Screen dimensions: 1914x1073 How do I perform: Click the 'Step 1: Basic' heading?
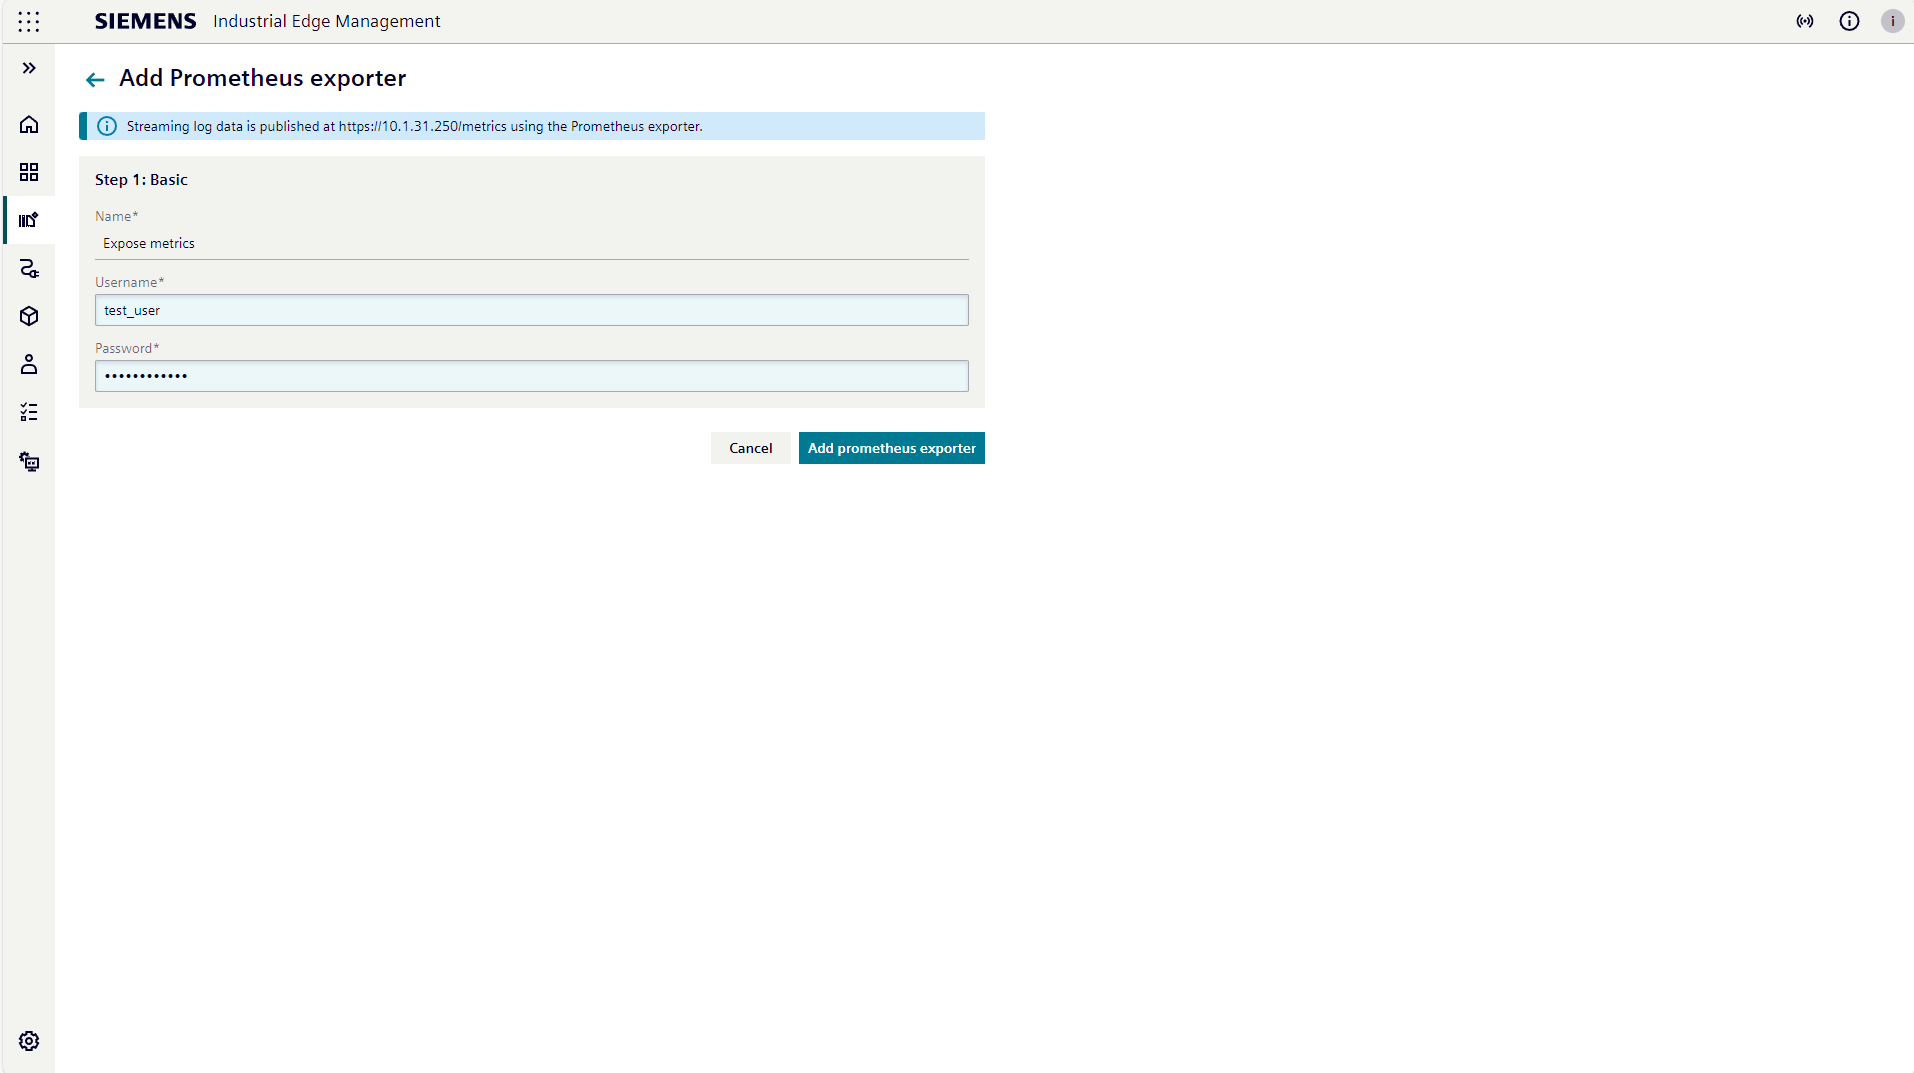[x=141, y=180]
